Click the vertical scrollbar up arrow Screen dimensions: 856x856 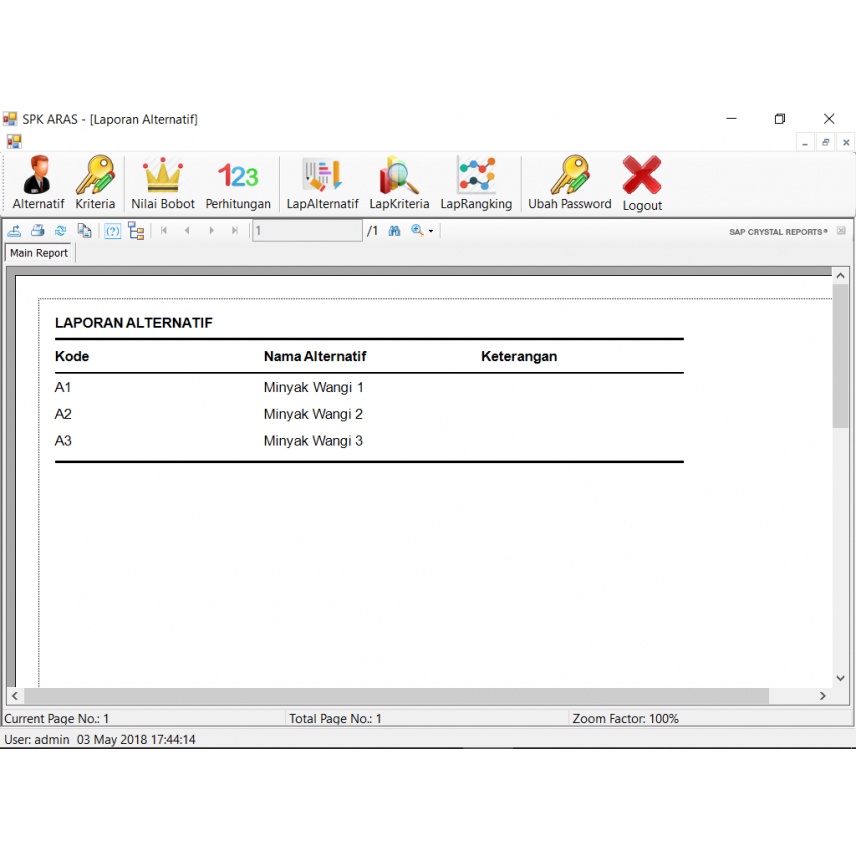(841, 276)
